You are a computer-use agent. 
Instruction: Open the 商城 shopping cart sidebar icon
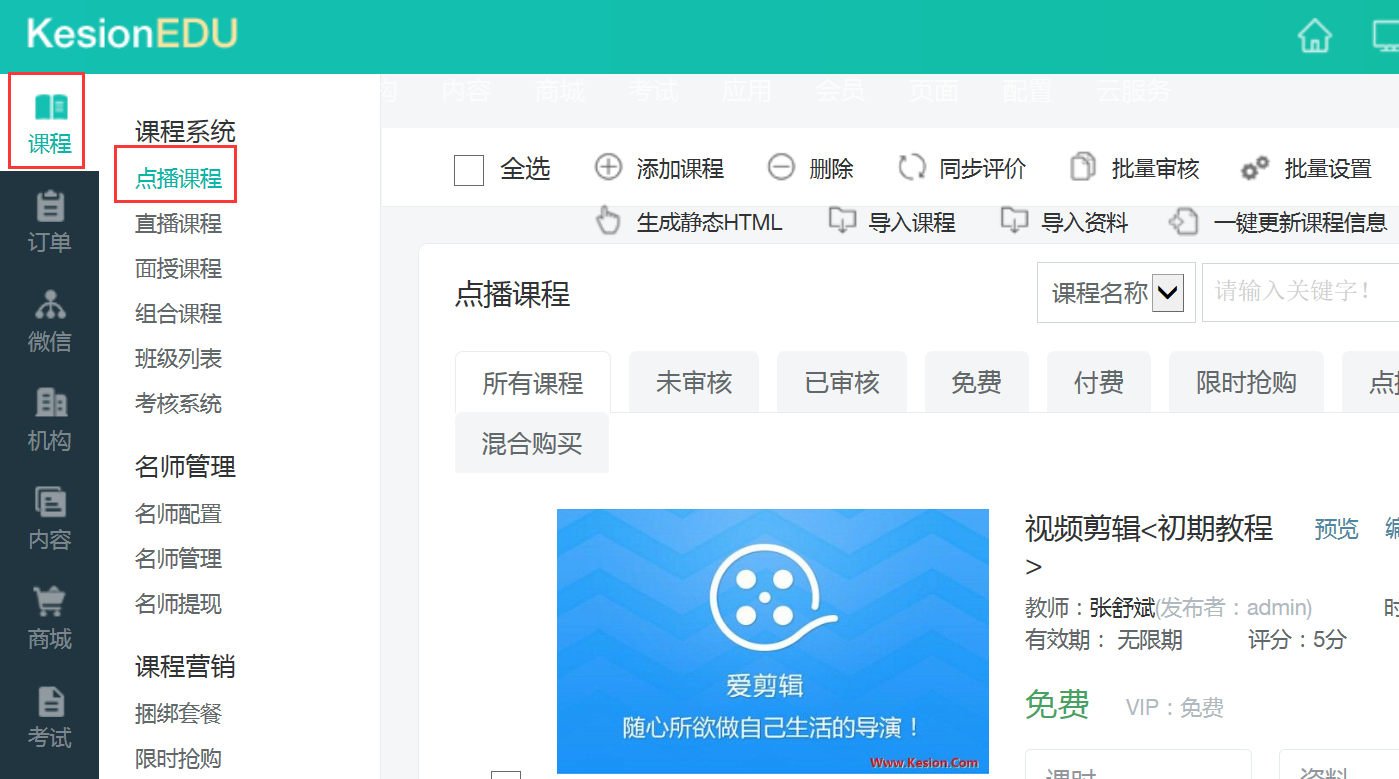[x=49, y=618]
